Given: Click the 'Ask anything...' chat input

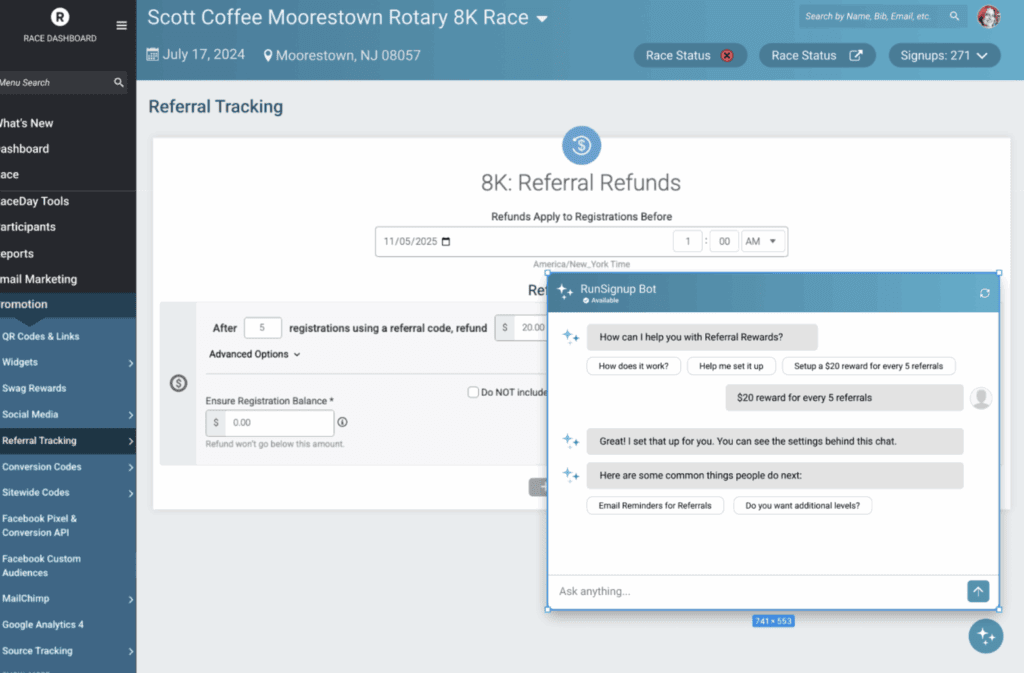Looking at the screenshot, I should 755,591.
